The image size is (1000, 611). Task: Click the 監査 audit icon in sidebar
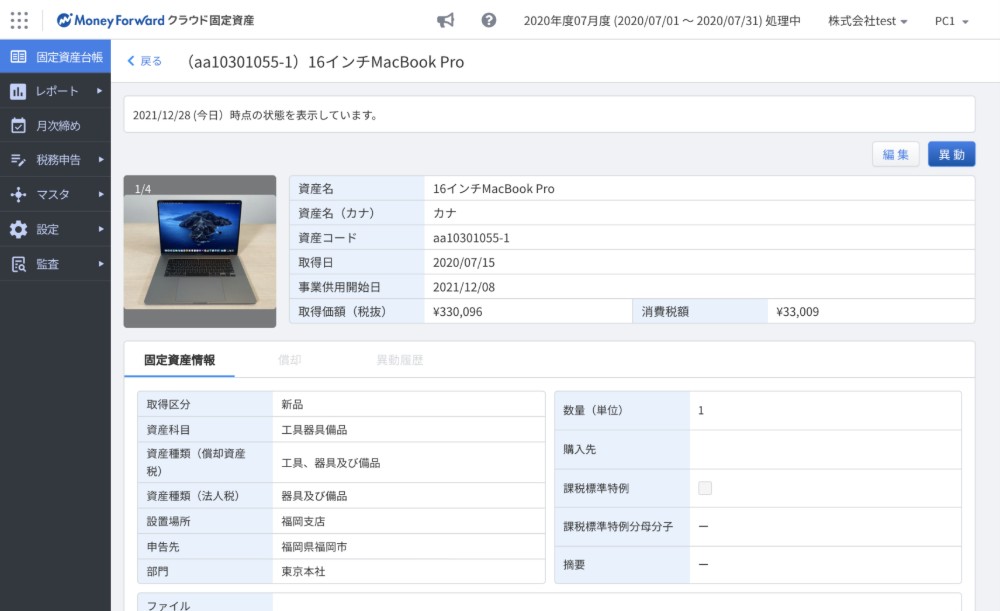18,264
